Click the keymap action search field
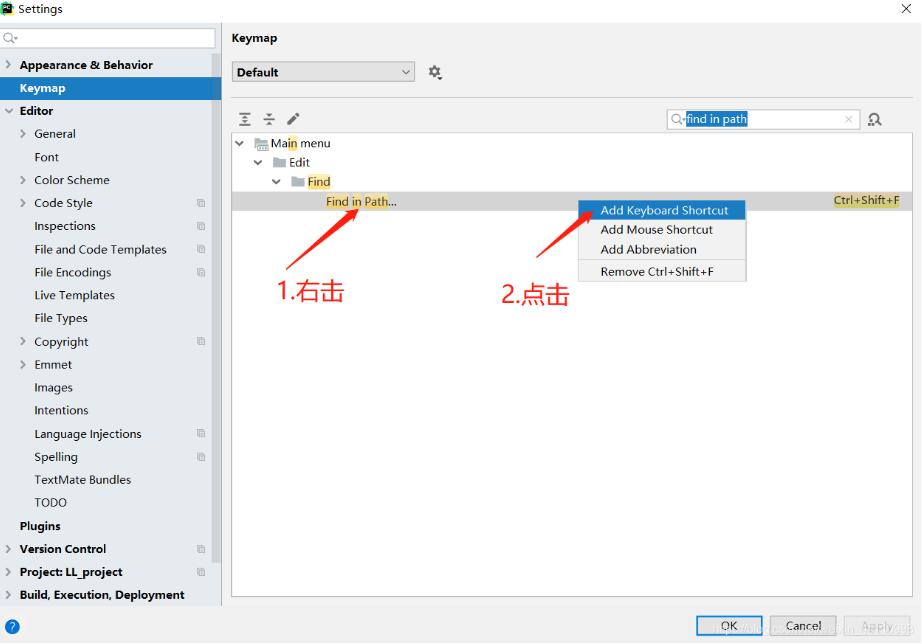Screen dimensions: 922x644 [763, 119]
